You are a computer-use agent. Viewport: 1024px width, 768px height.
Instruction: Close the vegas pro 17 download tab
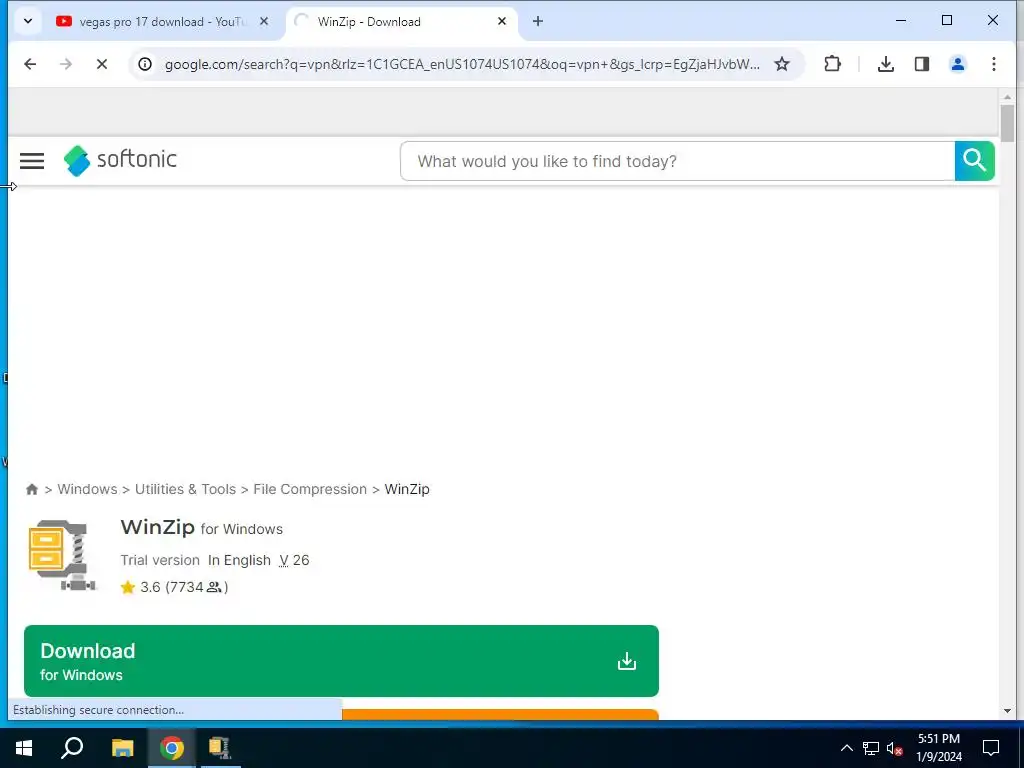(264, 22)
